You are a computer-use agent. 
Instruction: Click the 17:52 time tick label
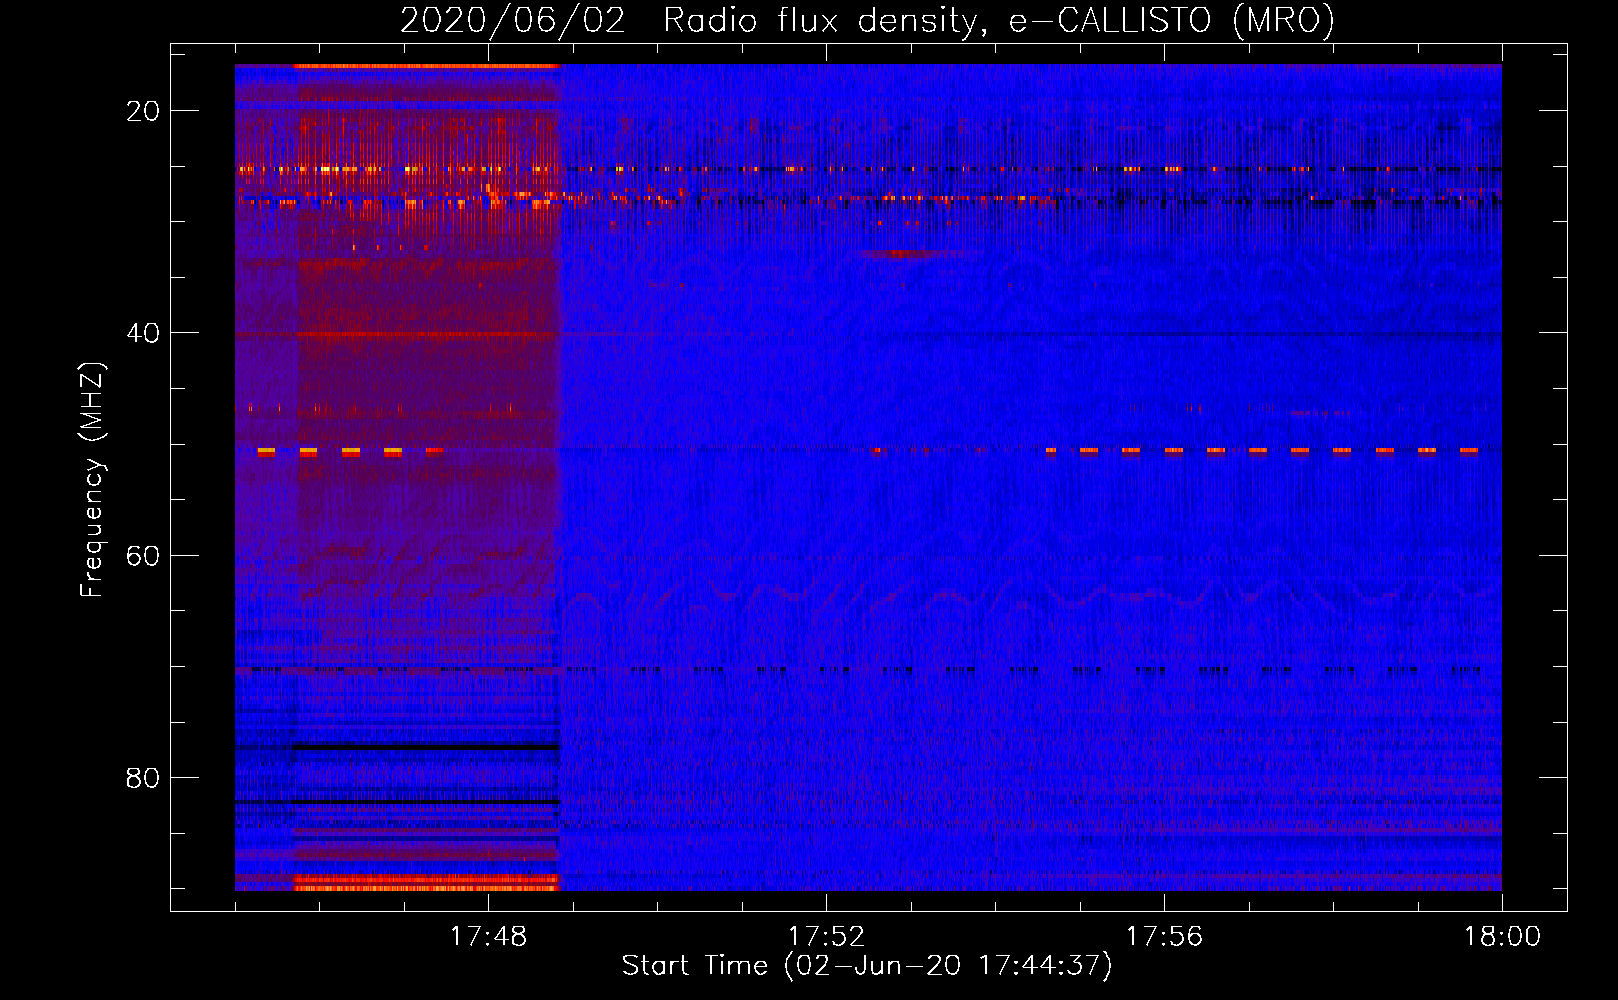(x=826, y=937)
